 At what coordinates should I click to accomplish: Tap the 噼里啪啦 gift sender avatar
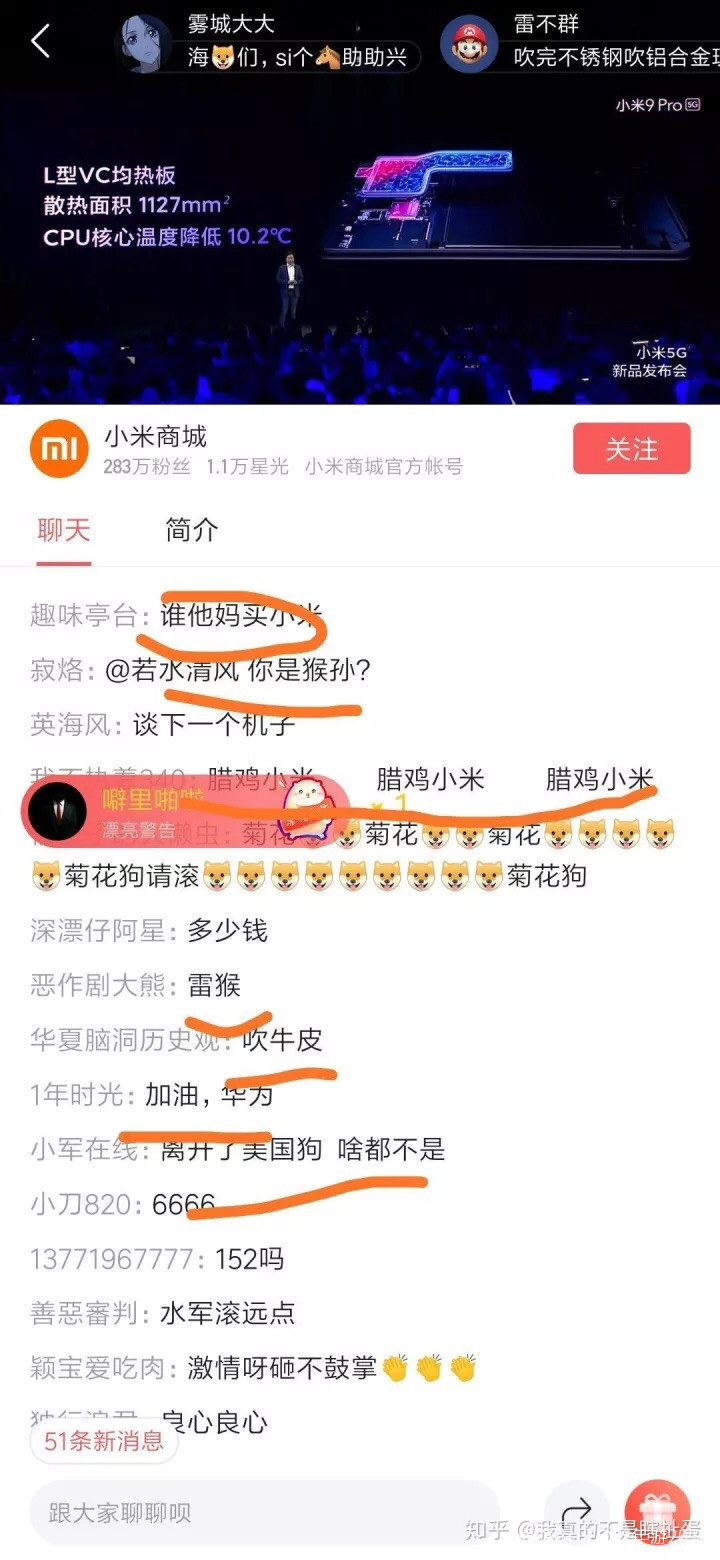pos(57,811)
